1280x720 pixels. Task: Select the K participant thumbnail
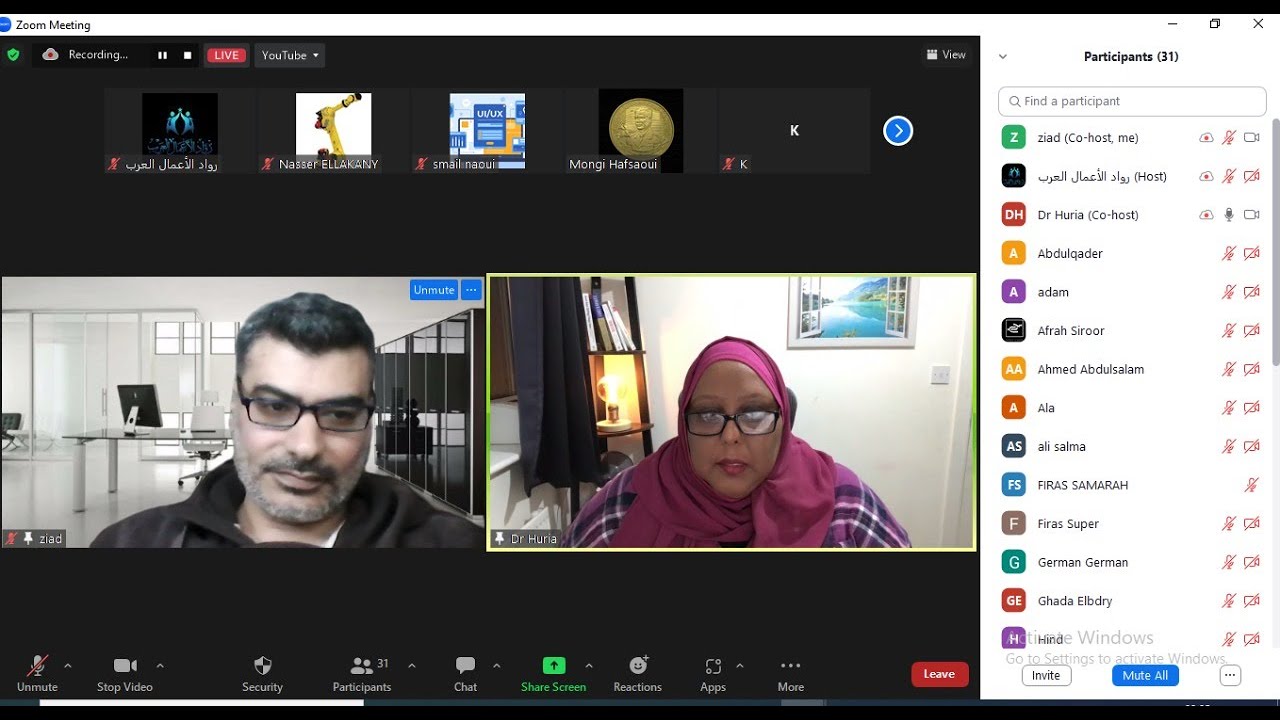tap(794, 131)
